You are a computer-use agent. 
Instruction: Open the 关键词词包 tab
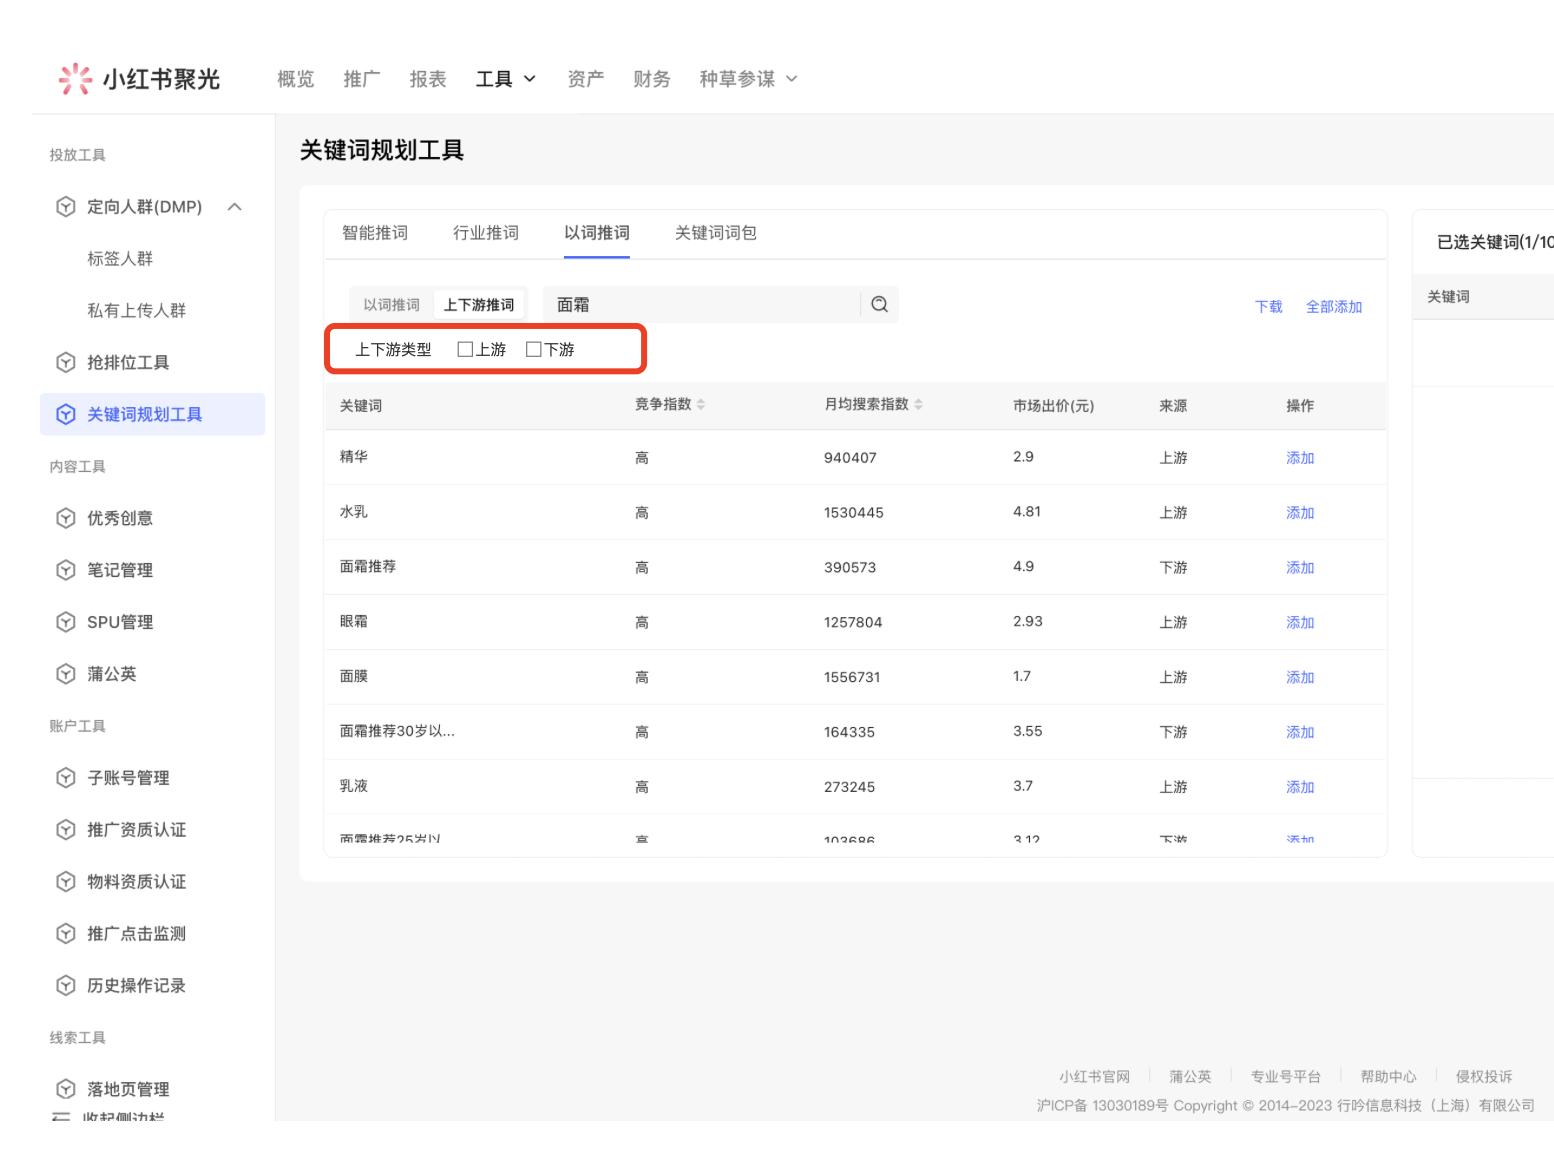(x=715, y=233)
